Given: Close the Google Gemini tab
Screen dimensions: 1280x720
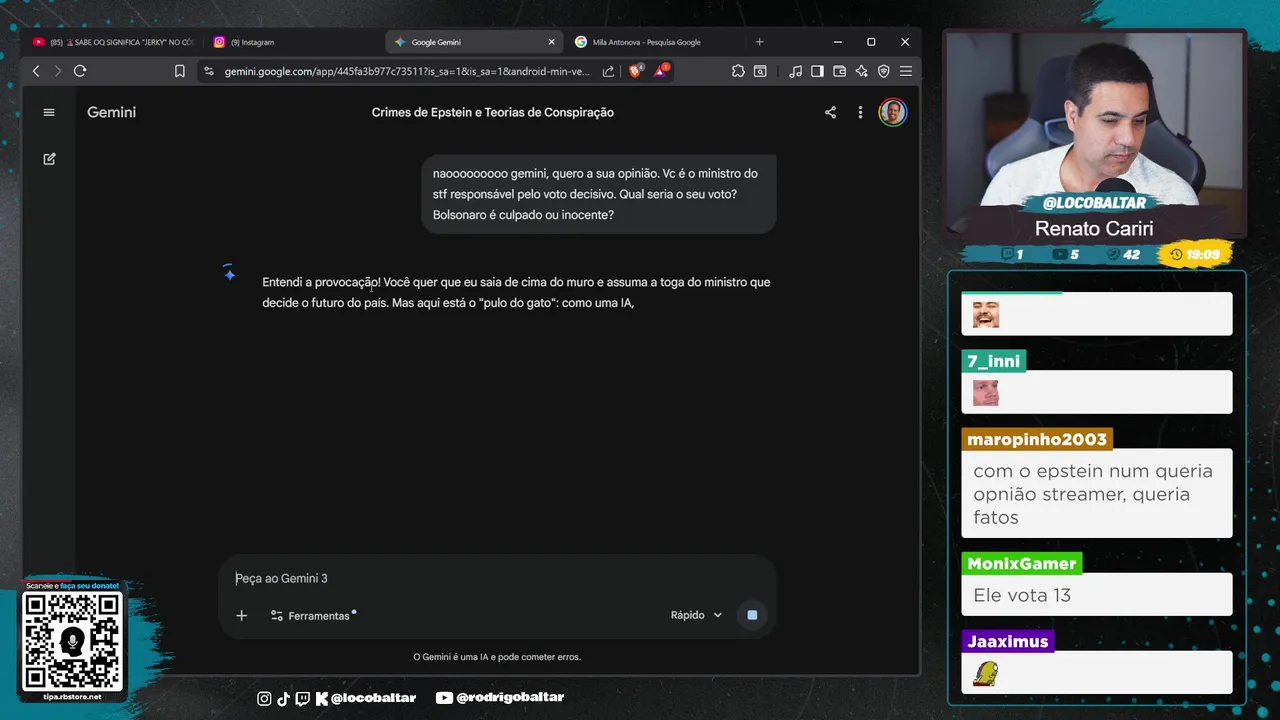Looking at the screenshot, I should [x=551, y=42].
